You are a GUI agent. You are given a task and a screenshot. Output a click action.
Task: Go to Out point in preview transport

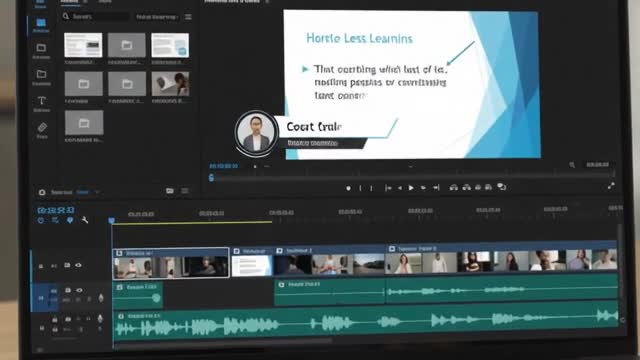click(436, 187)
